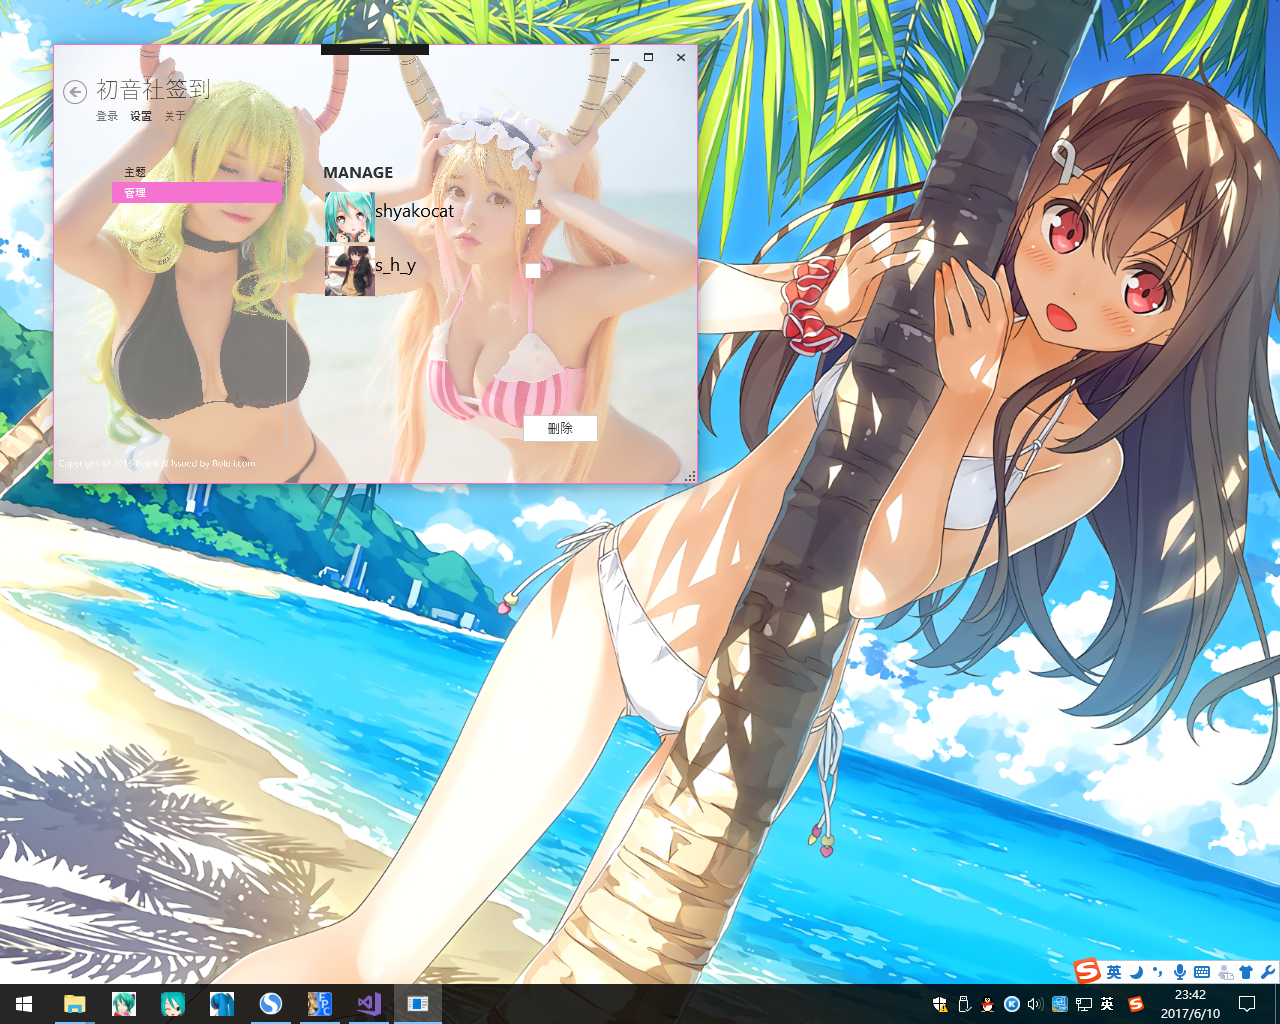The width and height of the screenshot is (1280, 1024).
Task: Open the Windows Start menu
Action: (24, 1004)
